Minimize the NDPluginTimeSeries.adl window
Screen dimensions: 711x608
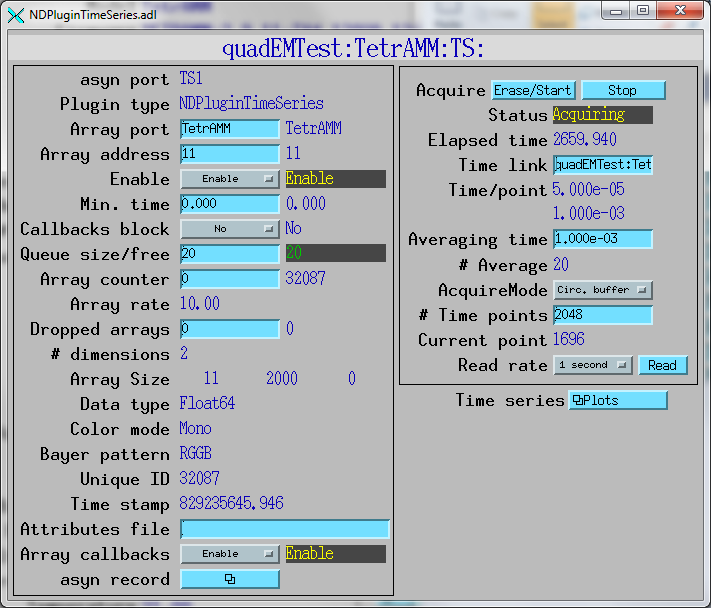pos(616,11)
